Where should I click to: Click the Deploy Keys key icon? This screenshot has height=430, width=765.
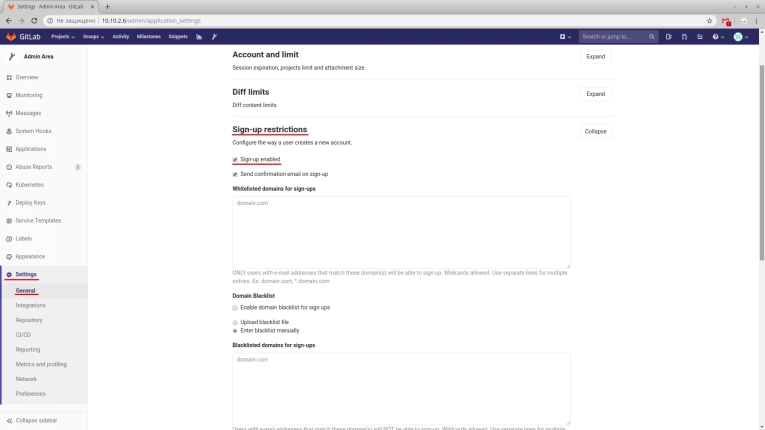[9, 203]
